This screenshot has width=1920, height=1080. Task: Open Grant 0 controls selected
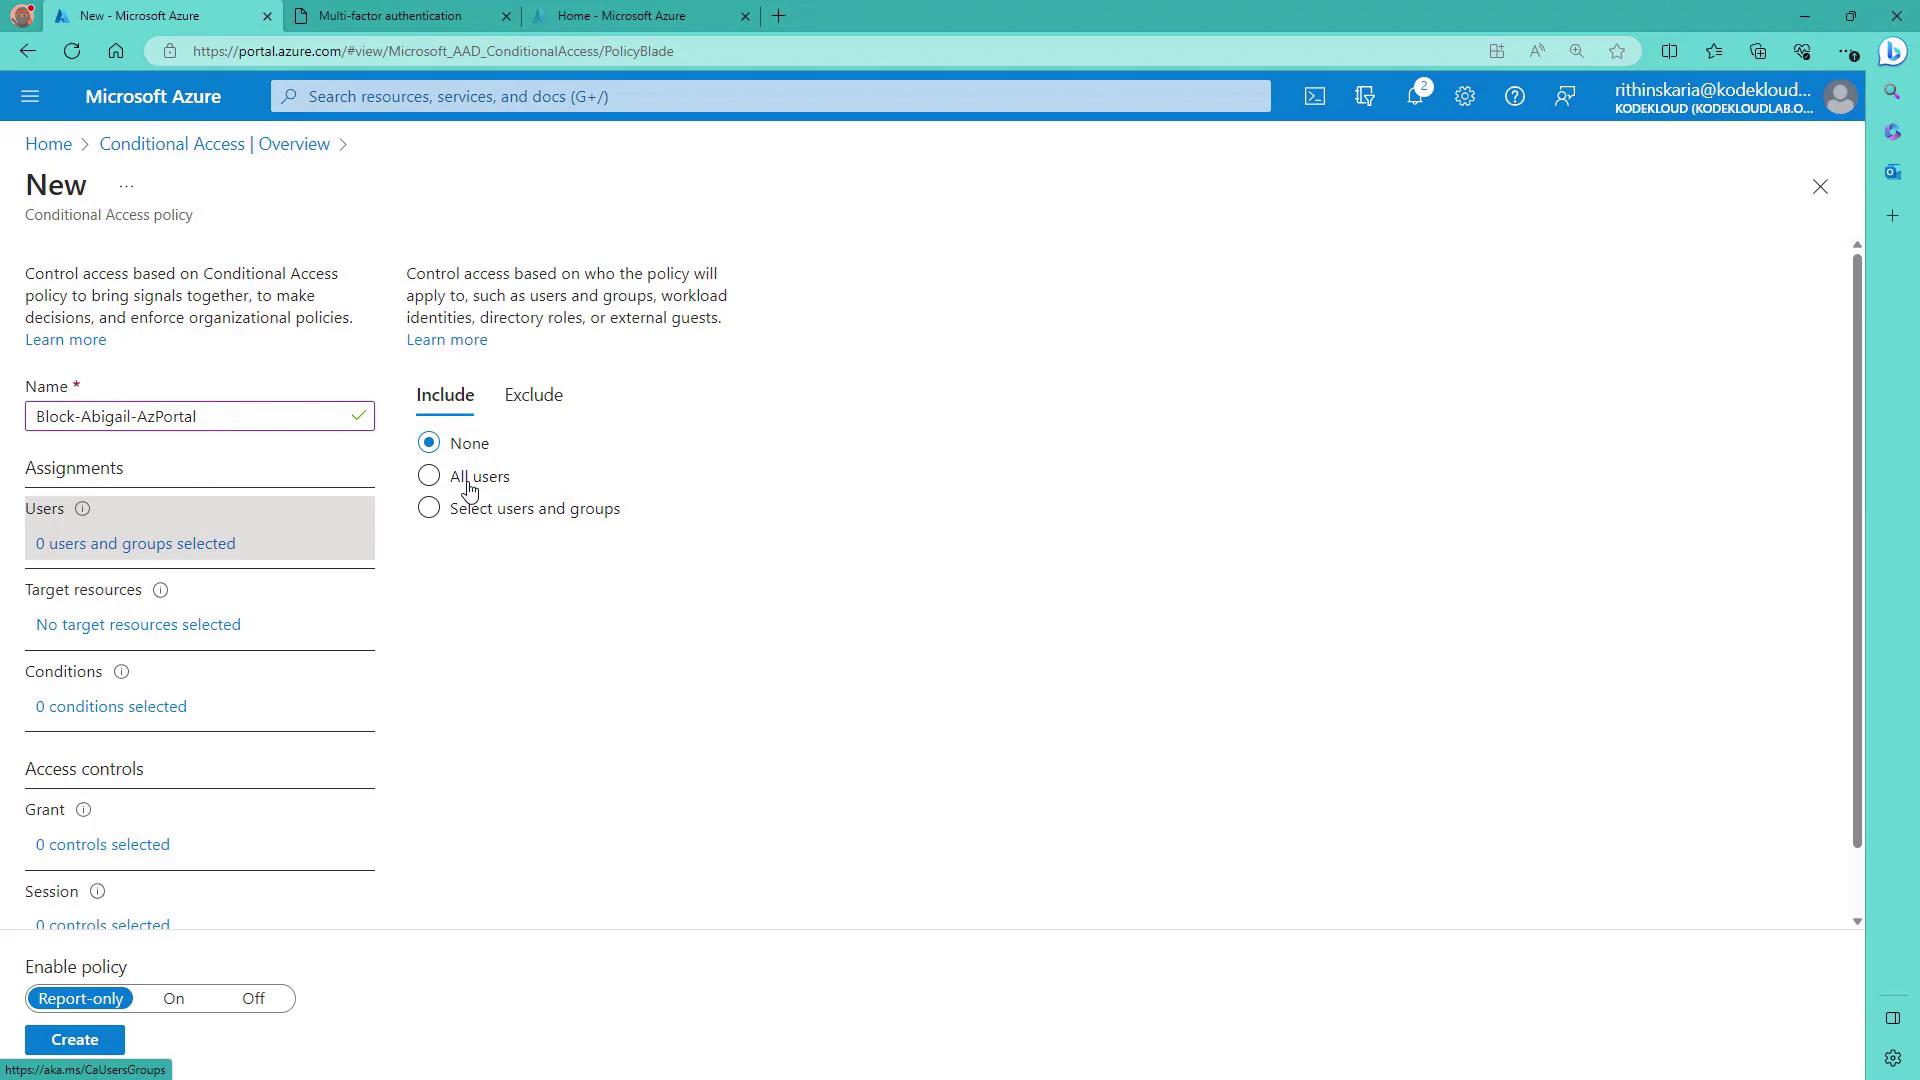103,845
